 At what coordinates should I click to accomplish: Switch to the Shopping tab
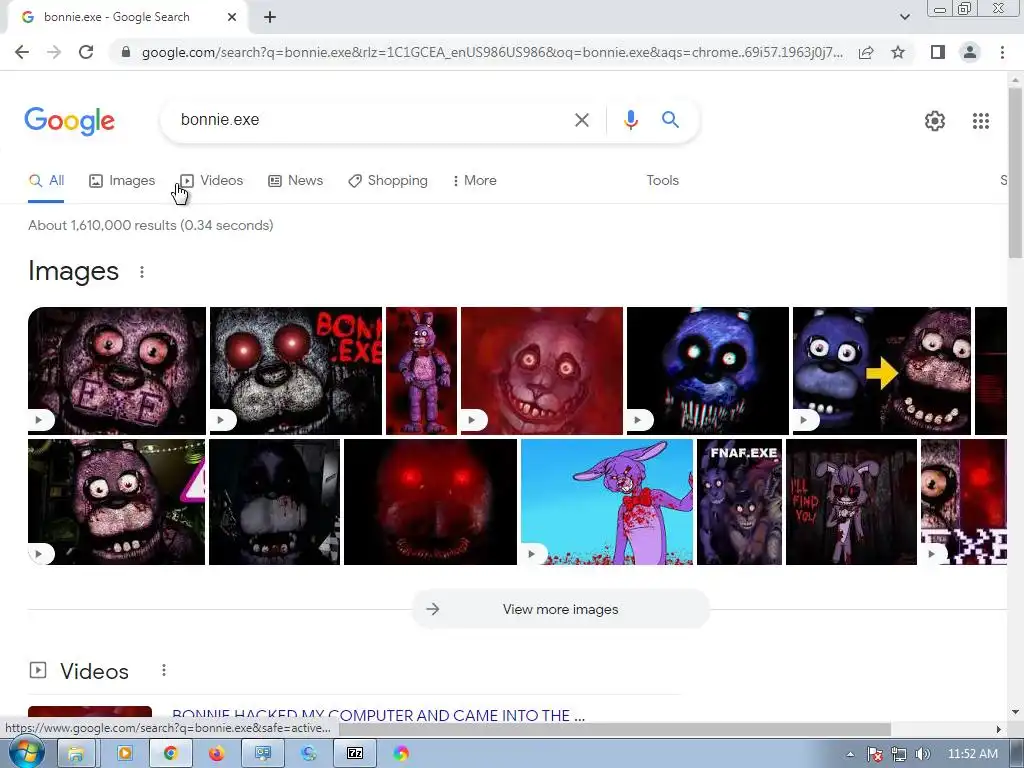[388, 181]
